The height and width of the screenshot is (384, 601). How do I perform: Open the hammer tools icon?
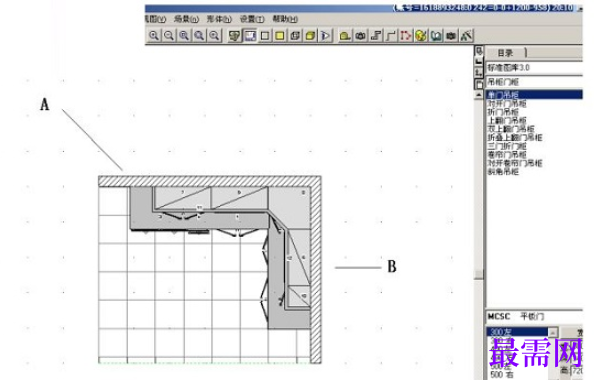466,36
